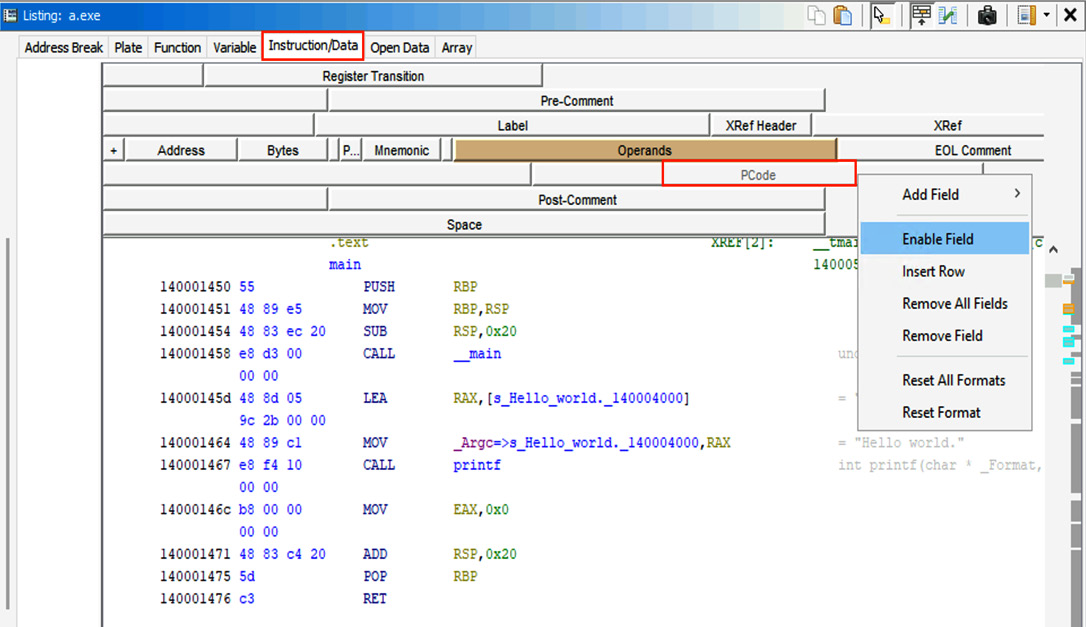Click the orange marker in the margin bar
The width and height of the screenshot is (1086, 627).
coord(1068,308)
